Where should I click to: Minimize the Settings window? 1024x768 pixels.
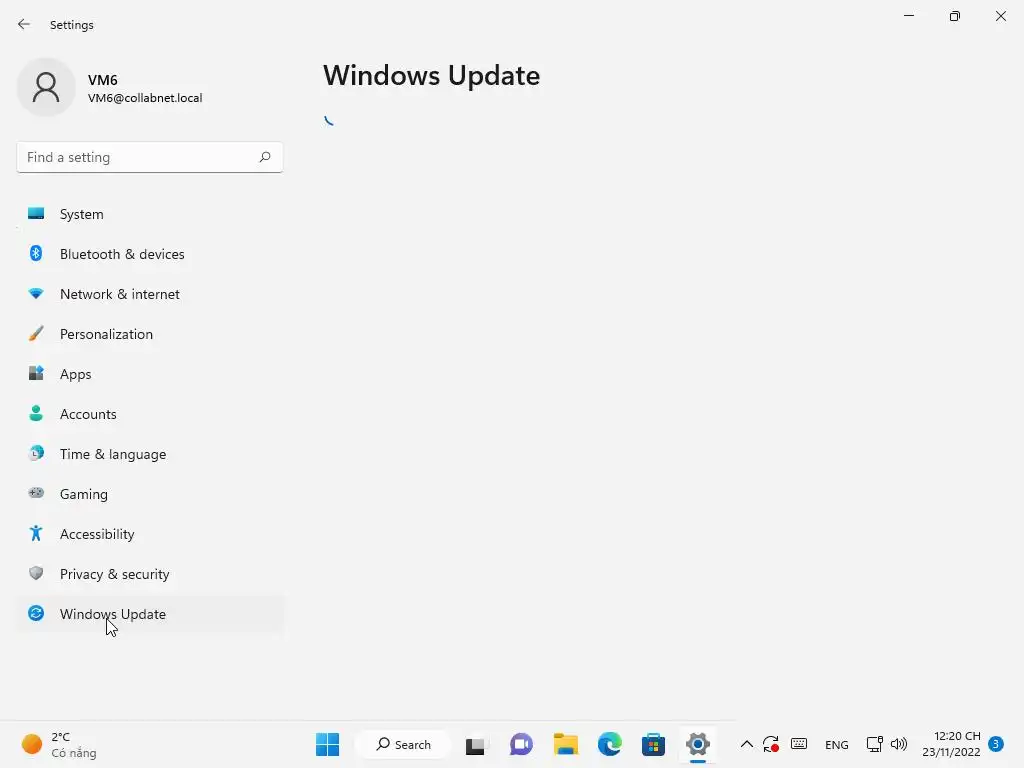(x=909, y=16)
